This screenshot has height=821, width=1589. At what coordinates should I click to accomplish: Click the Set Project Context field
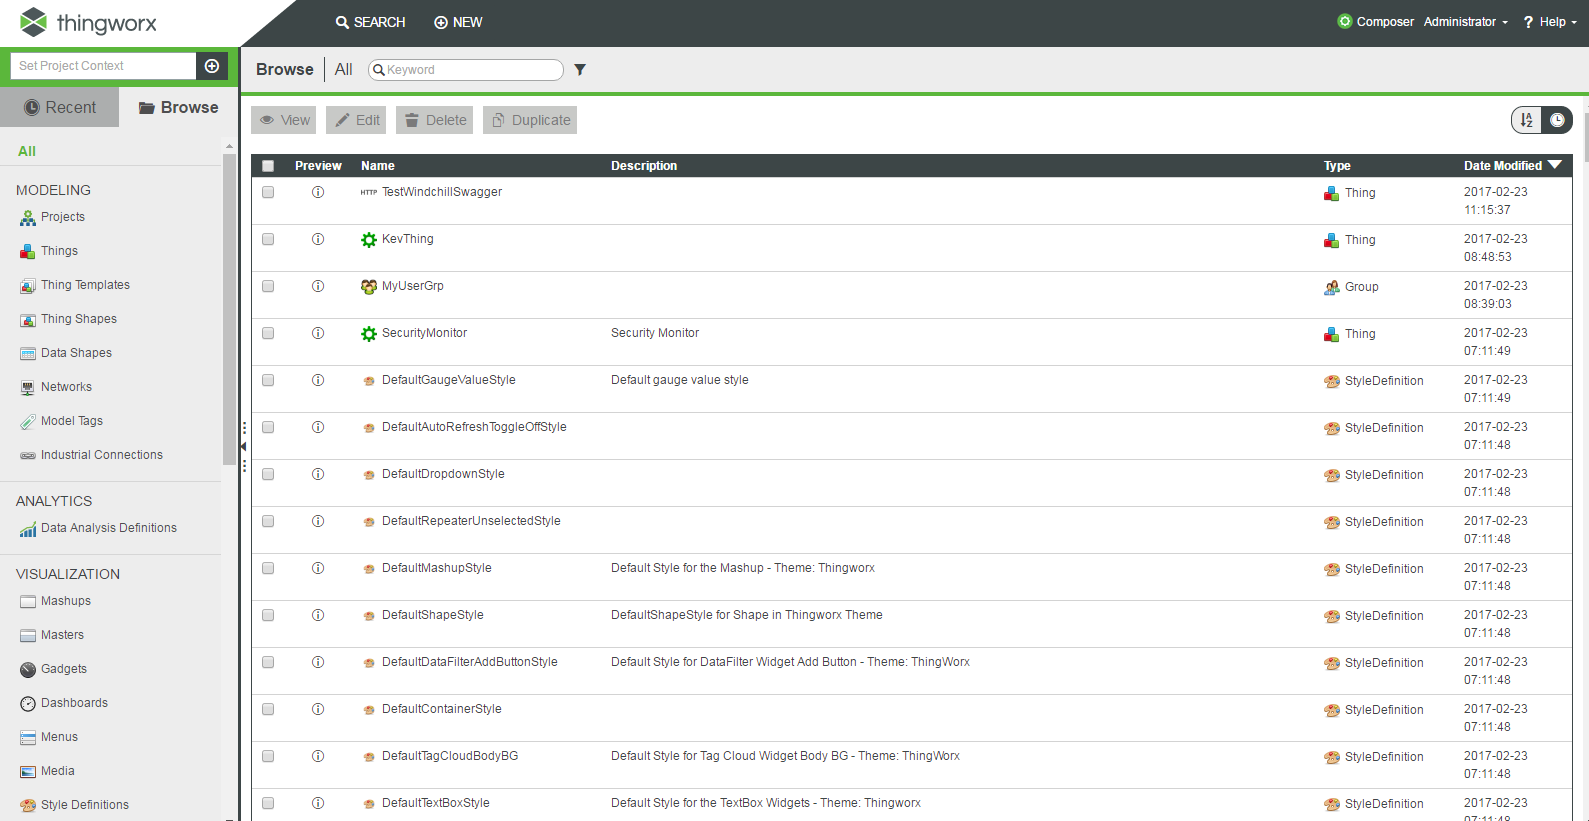[103, 66]
